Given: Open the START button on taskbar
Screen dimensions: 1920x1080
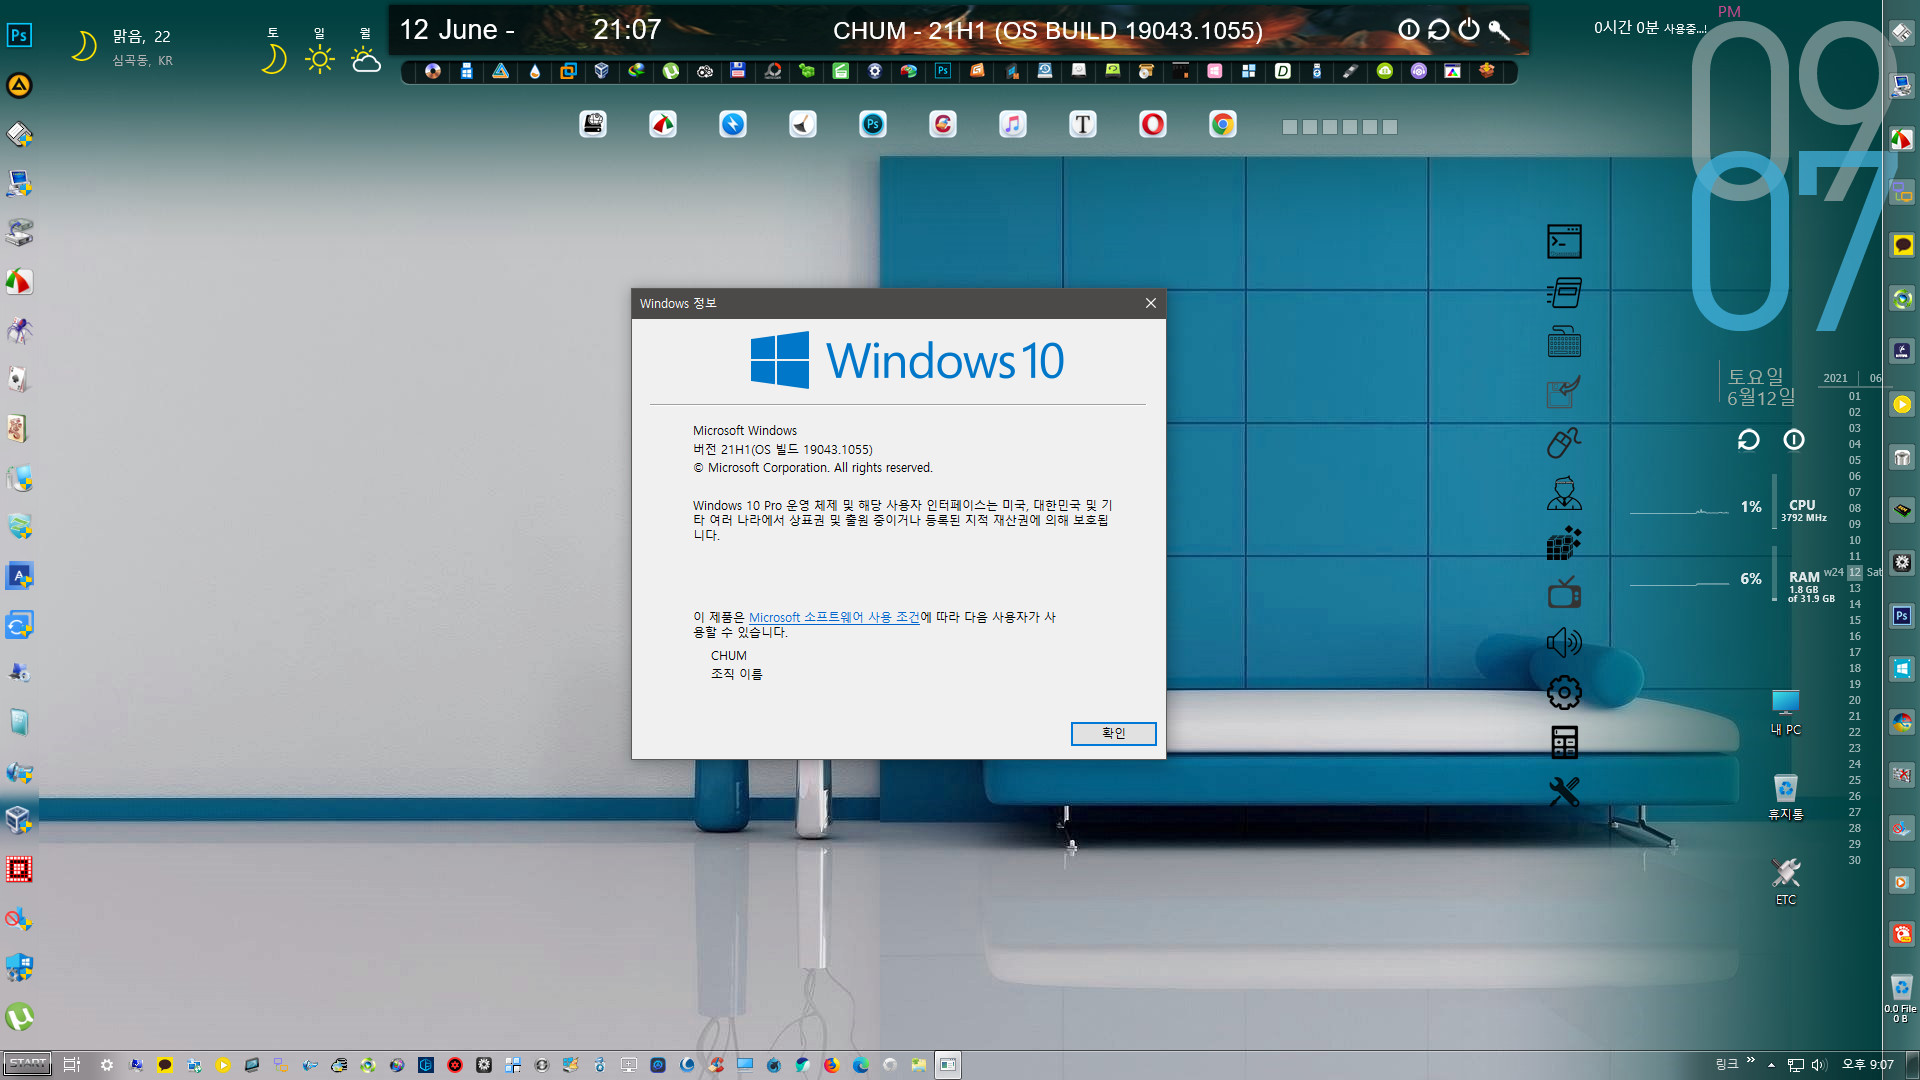Looking at the screenshot, I should [x=28, y=1064].
